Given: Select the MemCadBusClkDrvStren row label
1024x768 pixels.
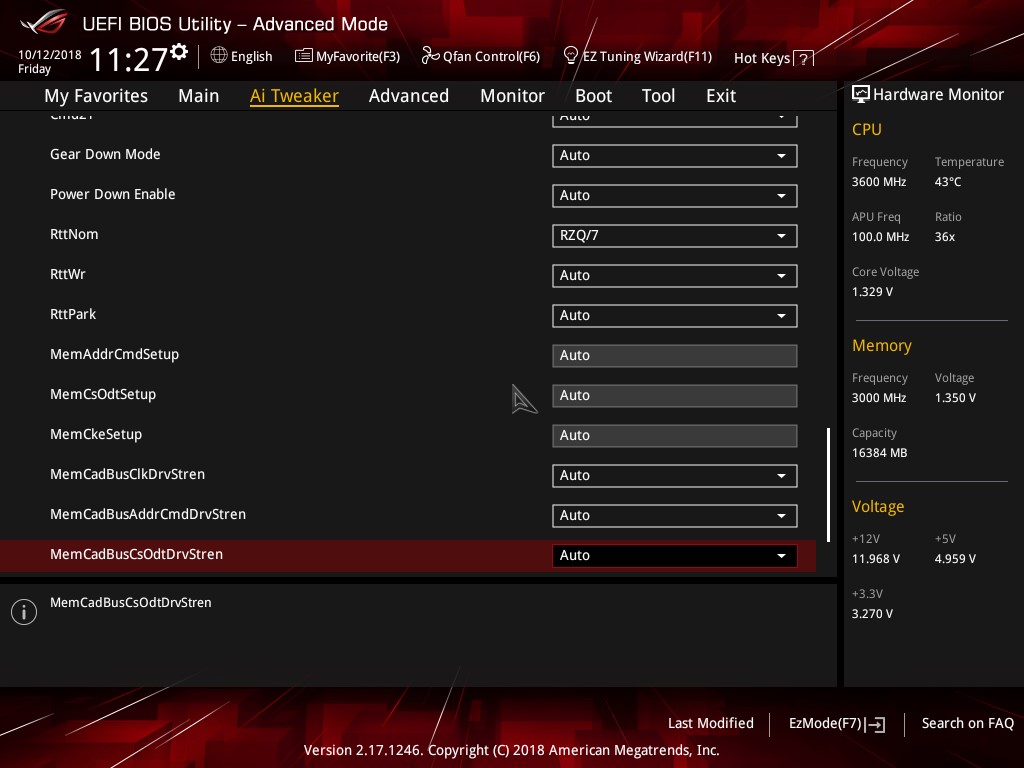Looking at the screenshot, I should (127, 474).
